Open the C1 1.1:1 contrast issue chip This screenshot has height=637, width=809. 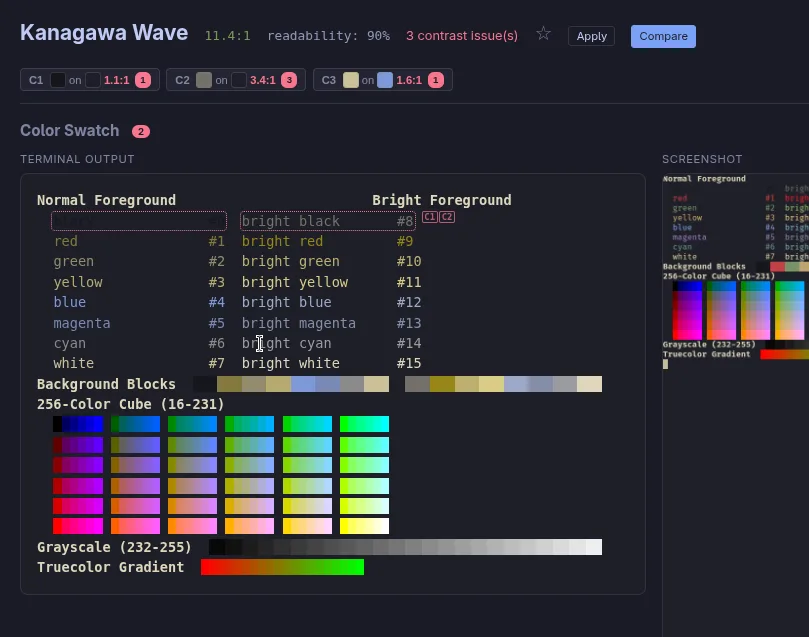tap(89, 80)
